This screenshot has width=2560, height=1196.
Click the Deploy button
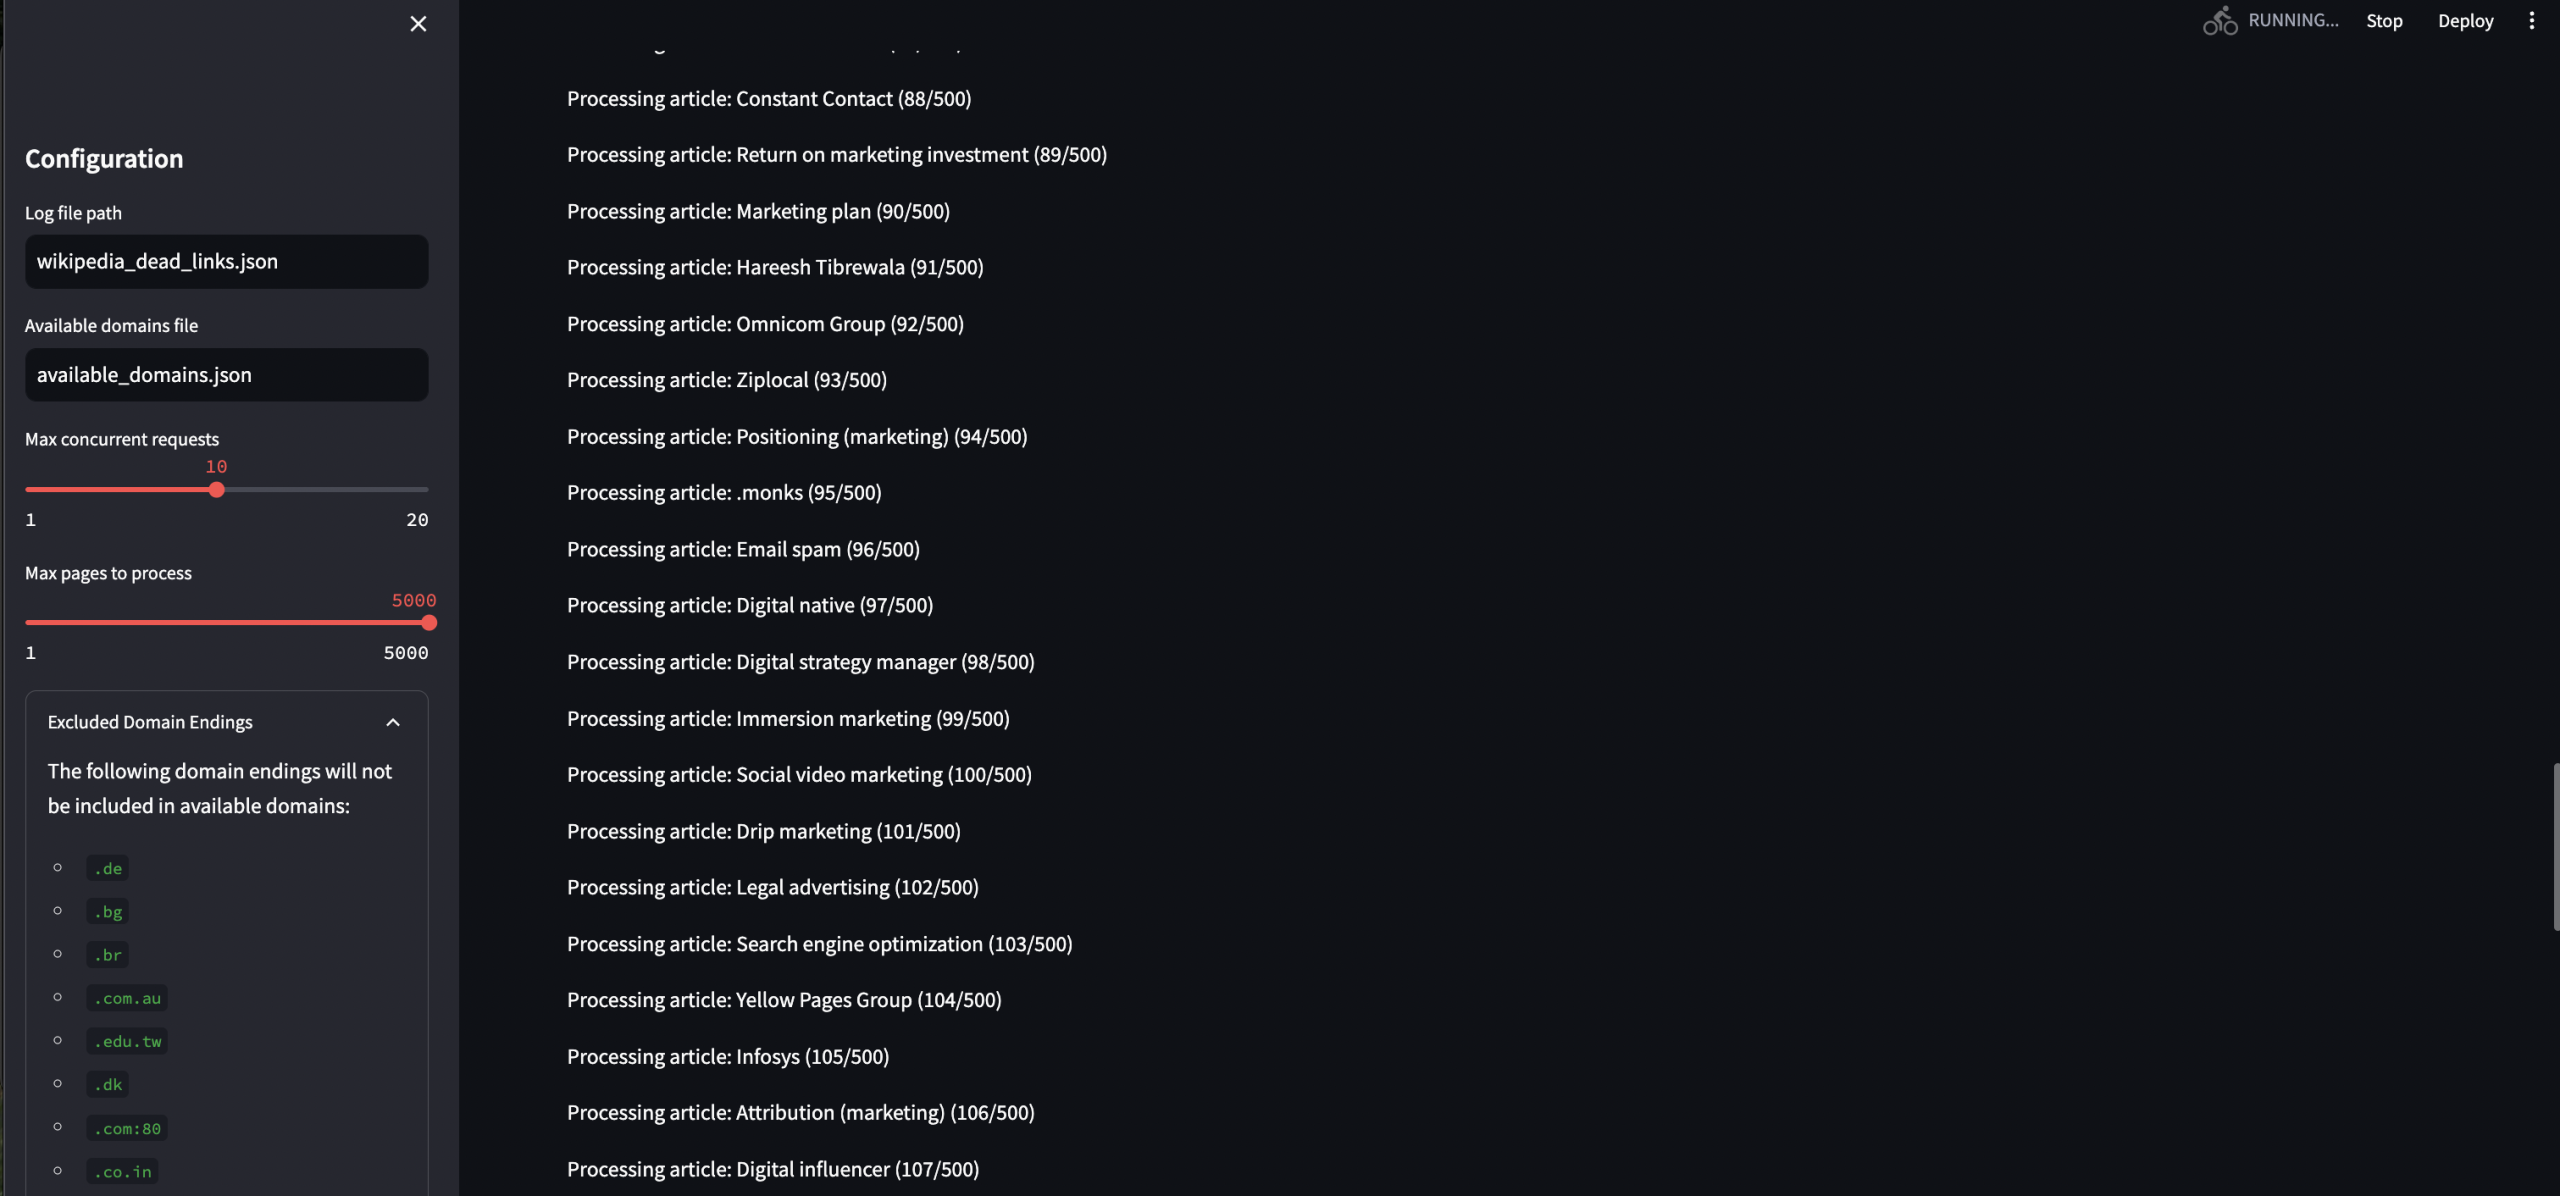(2465, 21)
